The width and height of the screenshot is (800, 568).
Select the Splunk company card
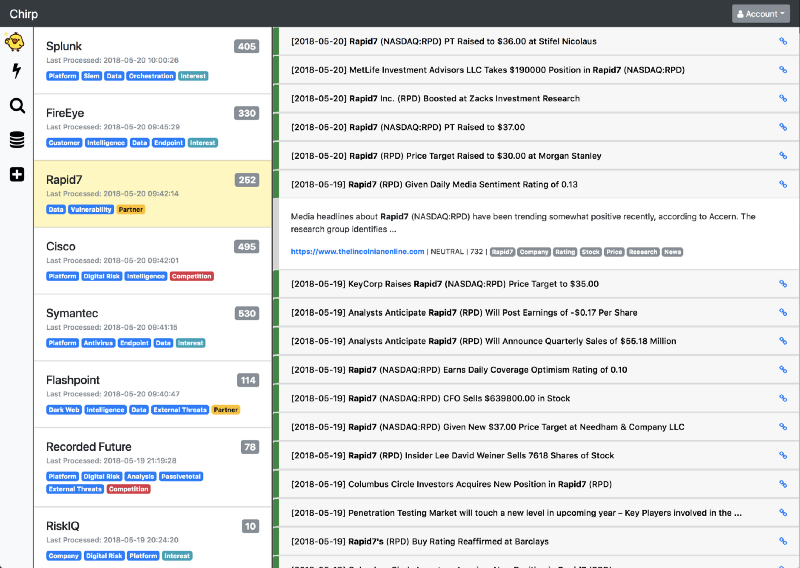point(153,61)
